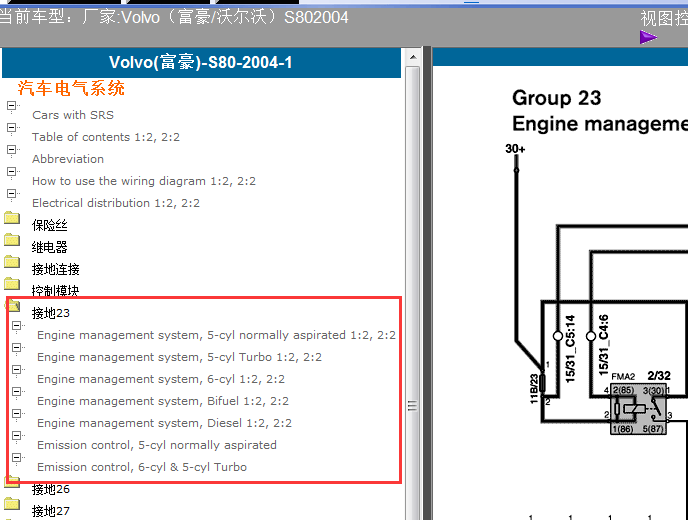Collapse node beside How to use wiring diagram
The image size is (688, 520).
pyautogui.click(x=11, y=172)
